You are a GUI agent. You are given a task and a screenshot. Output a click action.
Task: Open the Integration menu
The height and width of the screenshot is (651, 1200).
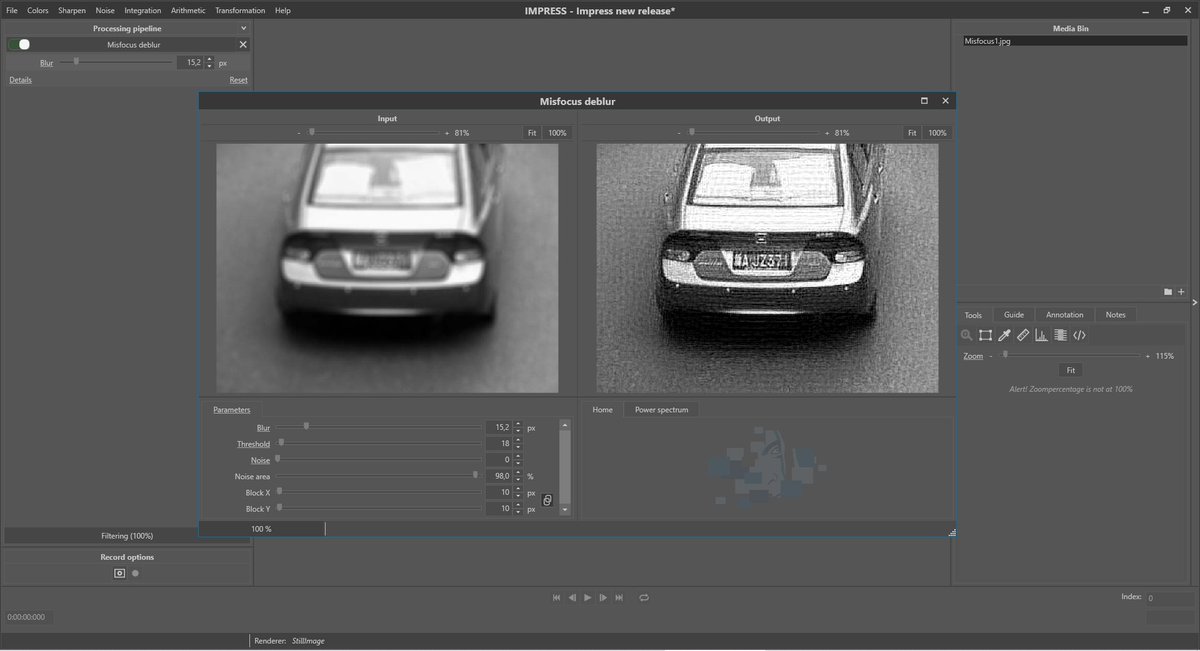pos(143,10)
